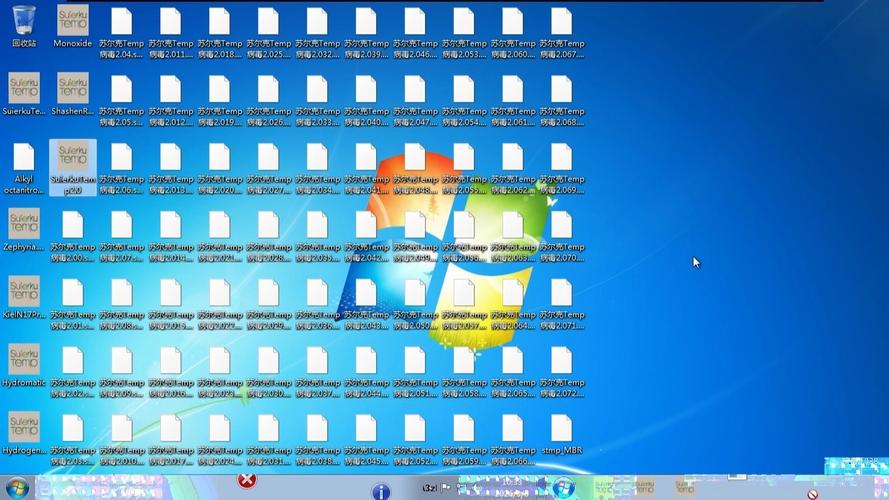Select file 苏尔壳Temp病毒2.047...
This screenshot has width=889, height=500.
tap(415, 100)
